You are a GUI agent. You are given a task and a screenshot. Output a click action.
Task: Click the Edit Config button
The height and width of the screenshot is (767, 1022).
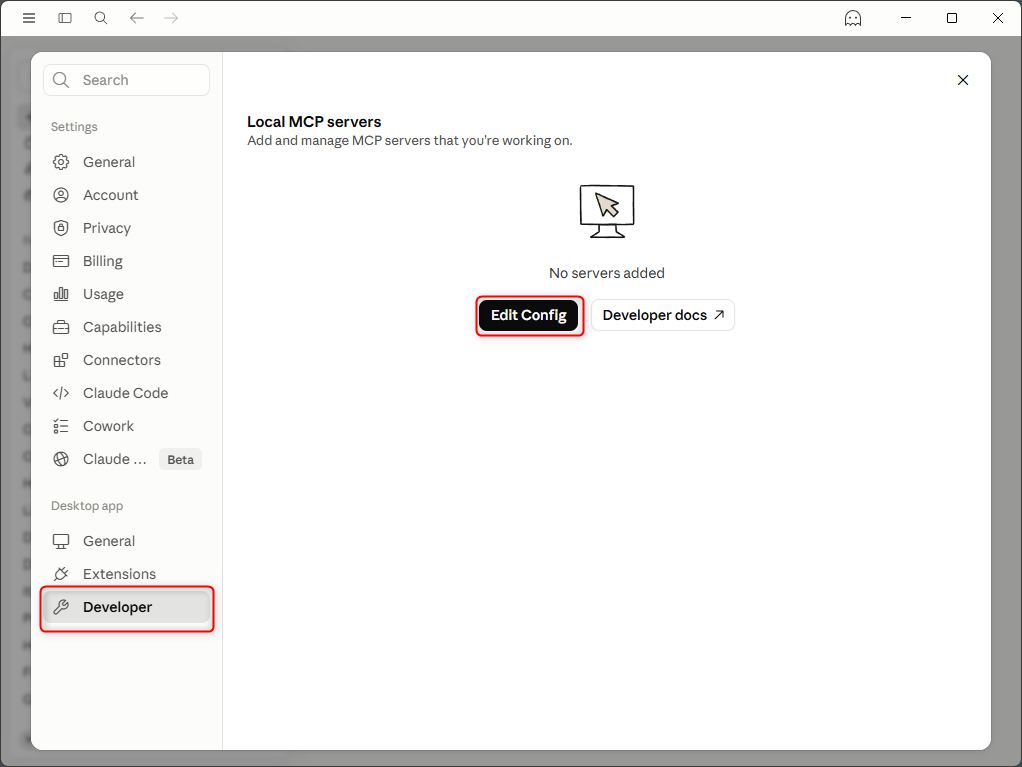coord(529,315)
